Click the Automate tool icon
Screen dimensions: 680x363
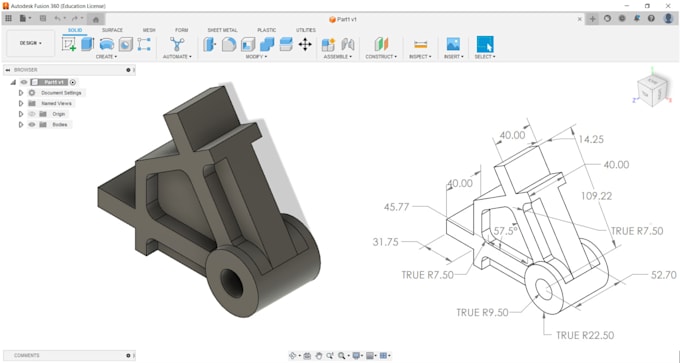[x=177, y=44]
